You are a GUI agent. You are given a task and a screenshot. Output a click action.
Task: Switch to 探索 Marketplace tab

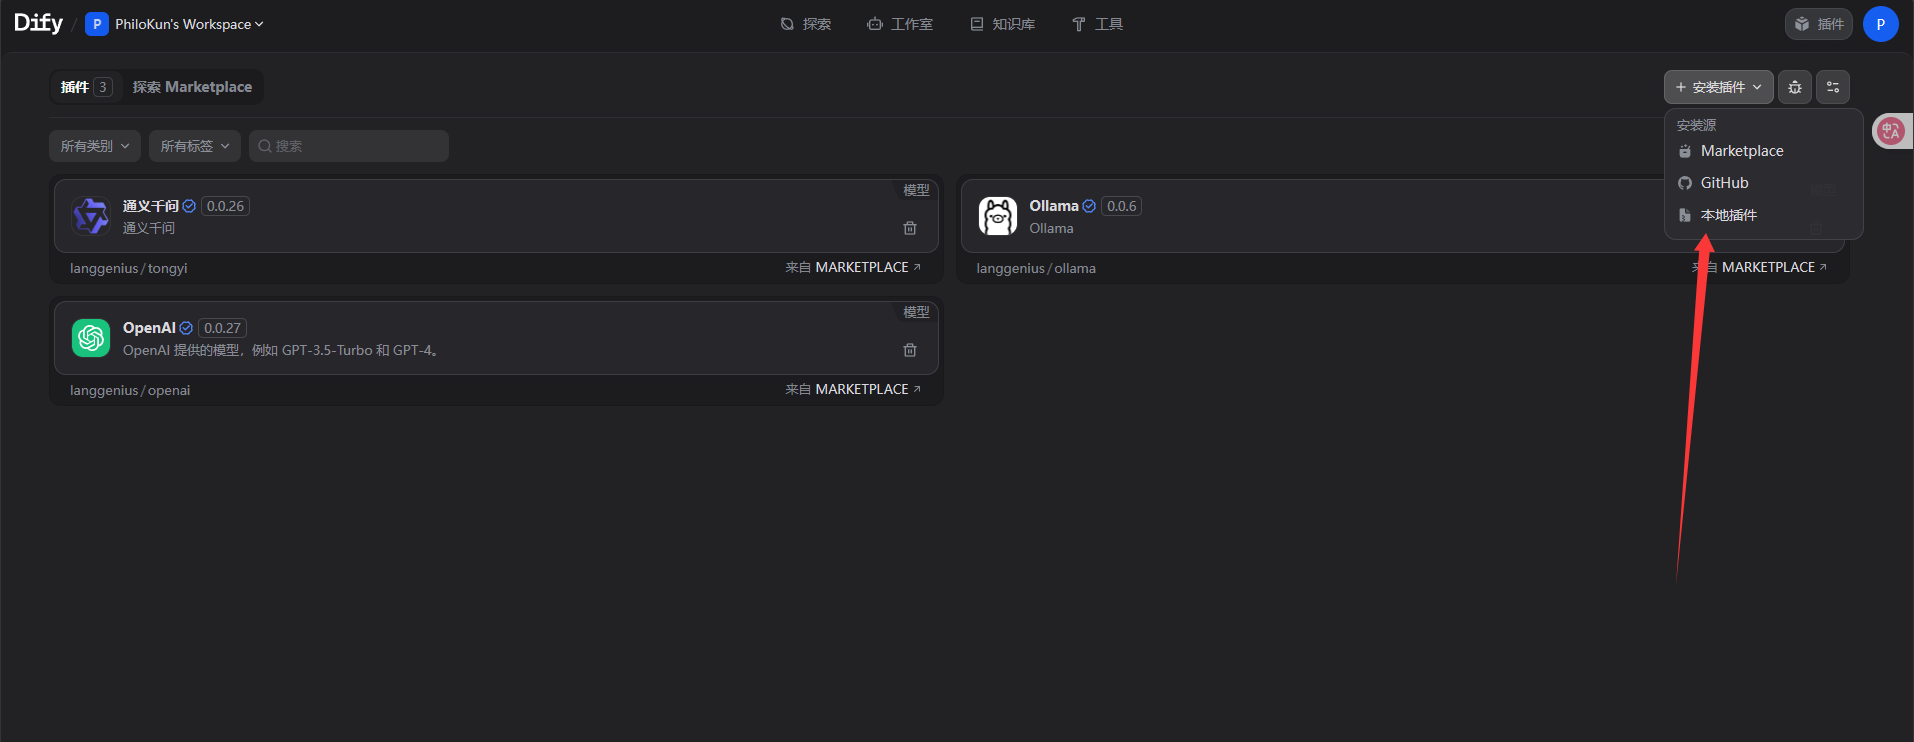click(192, 87)
